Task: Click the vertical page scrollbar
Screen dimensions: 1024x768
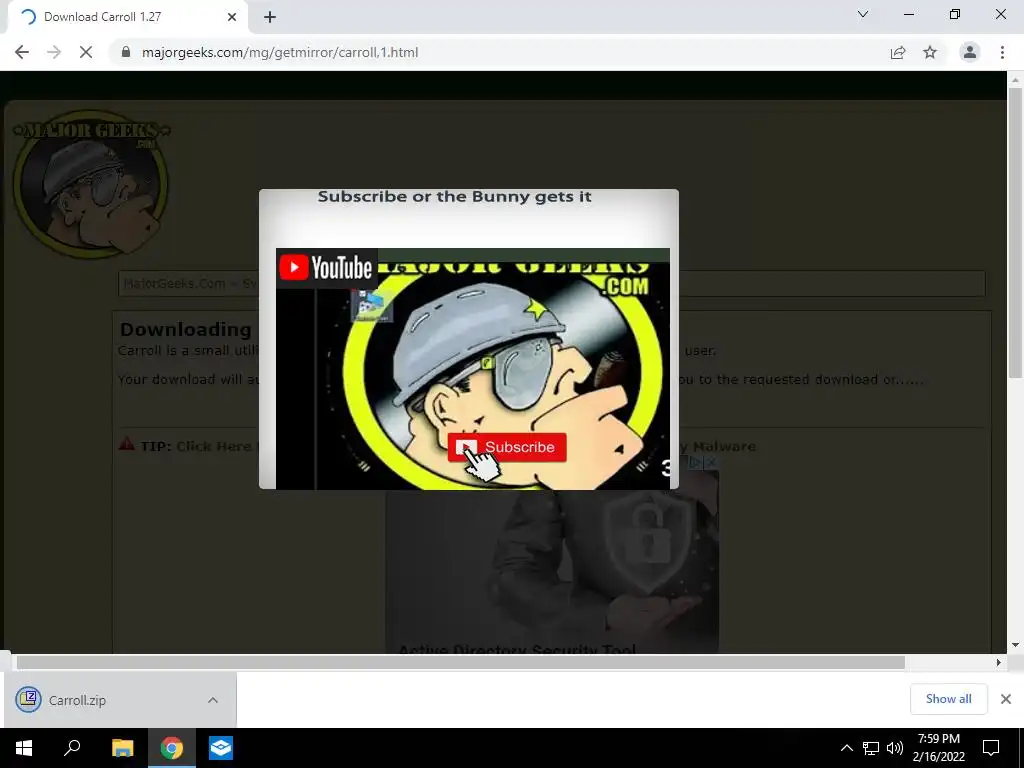Action: coord(1015,232)
